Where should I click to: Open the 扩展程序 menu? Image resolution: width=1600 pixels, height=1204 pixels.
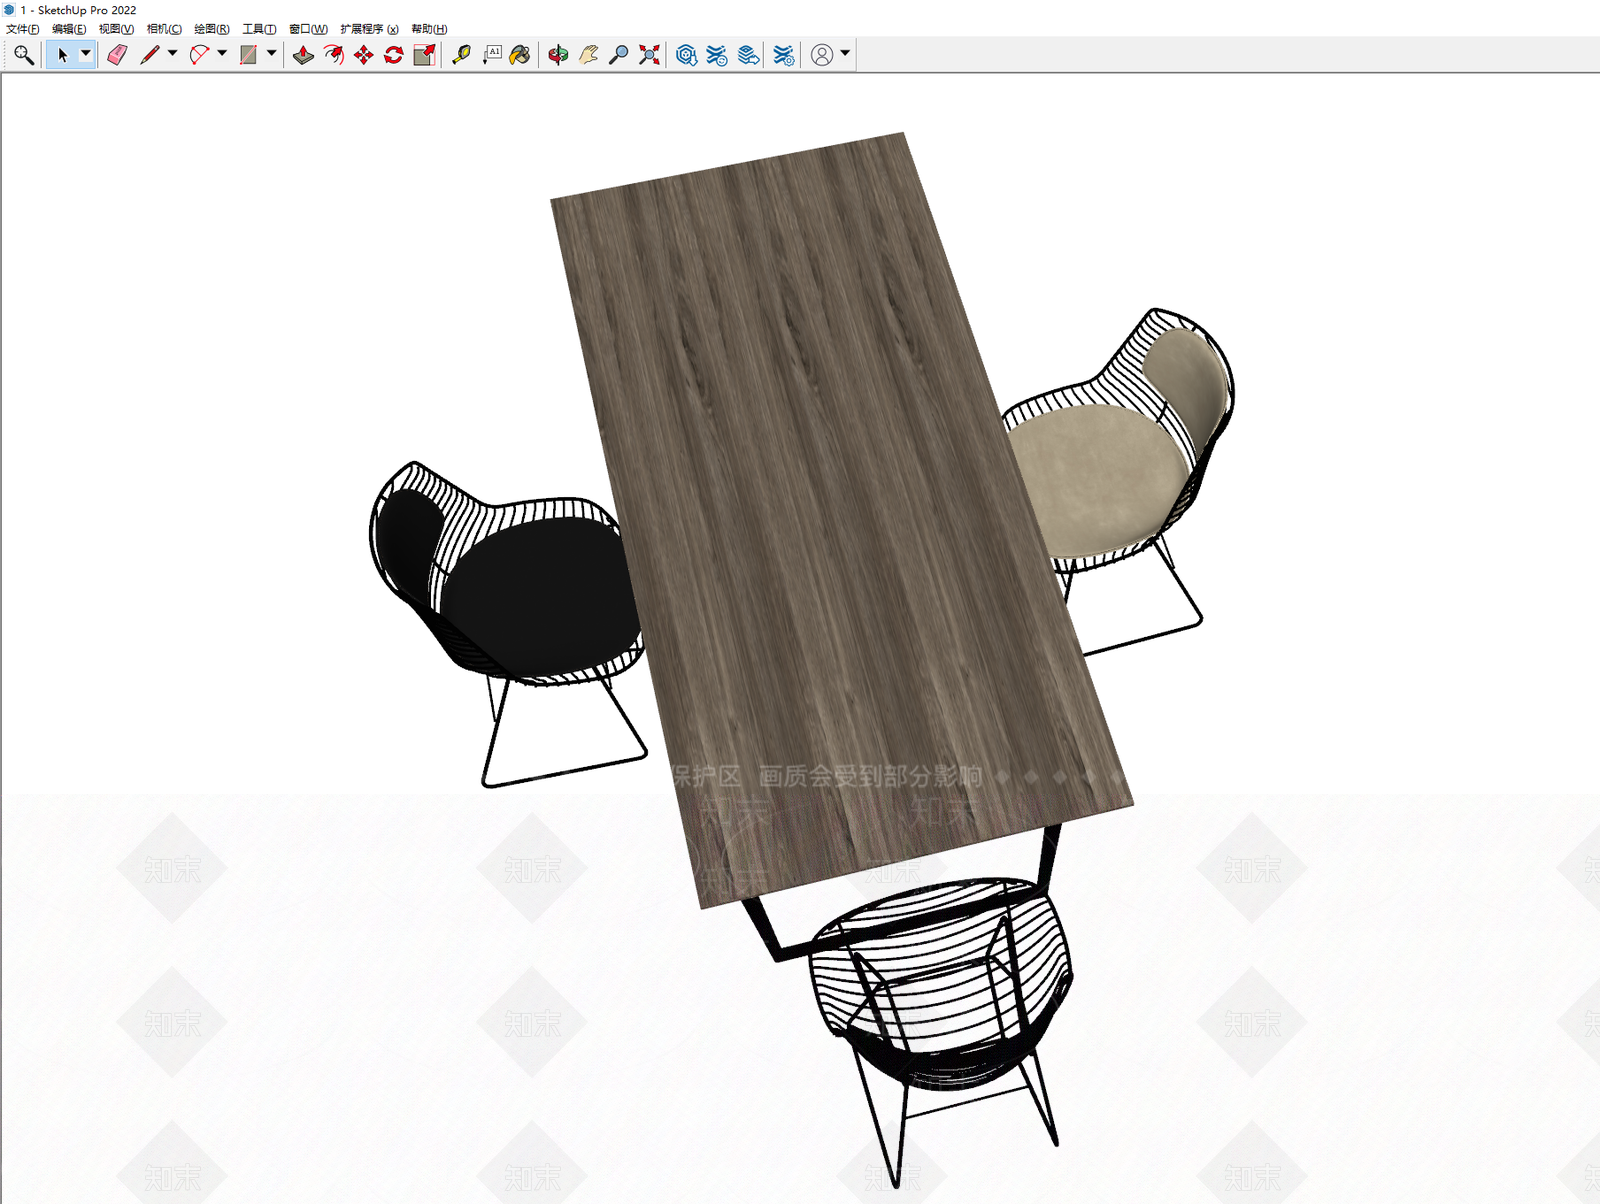click(369, 29)
